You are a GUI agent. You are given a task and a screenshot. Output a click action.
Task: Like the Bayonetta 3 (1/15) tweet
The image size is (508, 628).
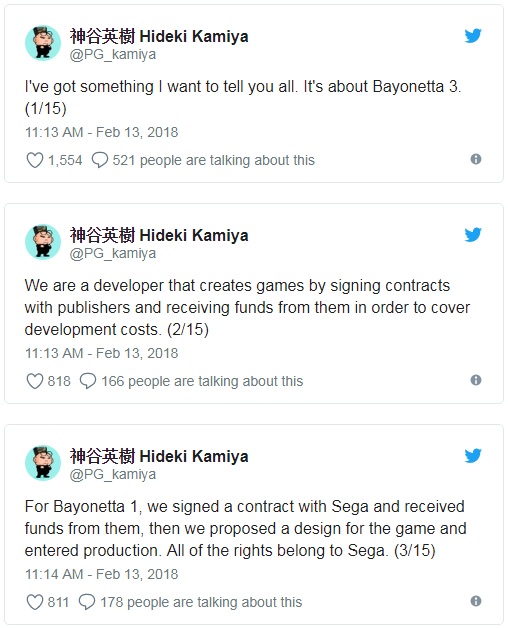[34, 160]
